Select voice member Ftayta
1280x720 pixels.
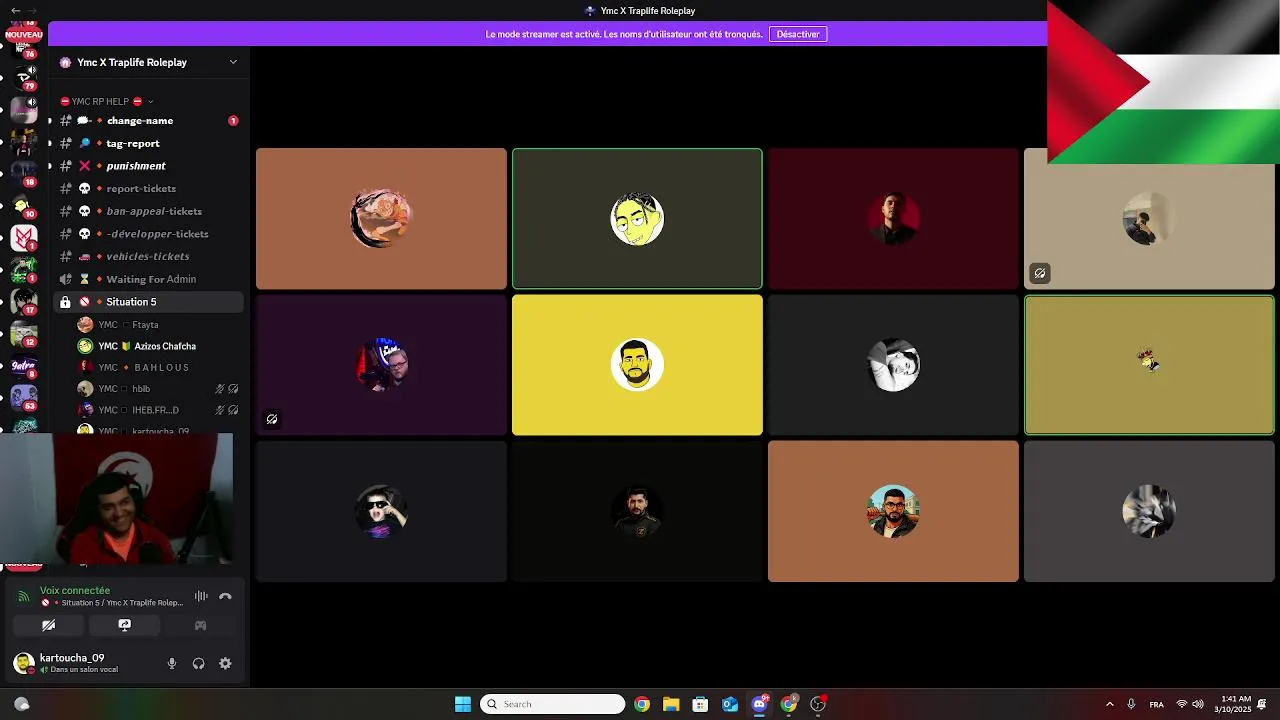click(159, 325)
